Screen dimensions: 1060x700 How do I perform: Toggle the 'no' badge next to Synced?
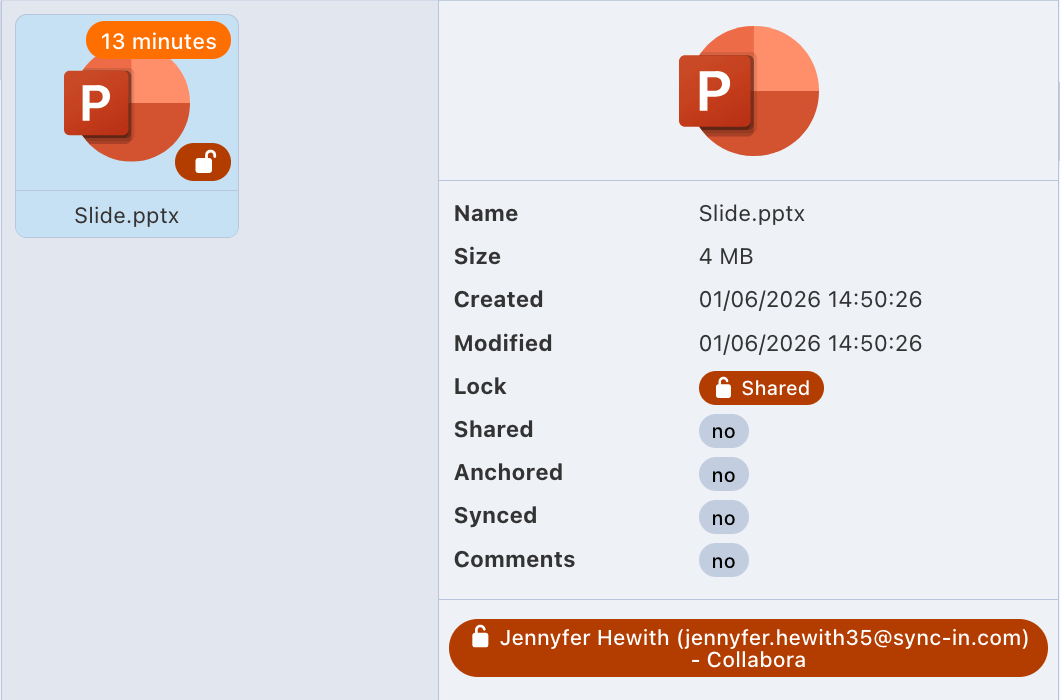coord(723,518)
